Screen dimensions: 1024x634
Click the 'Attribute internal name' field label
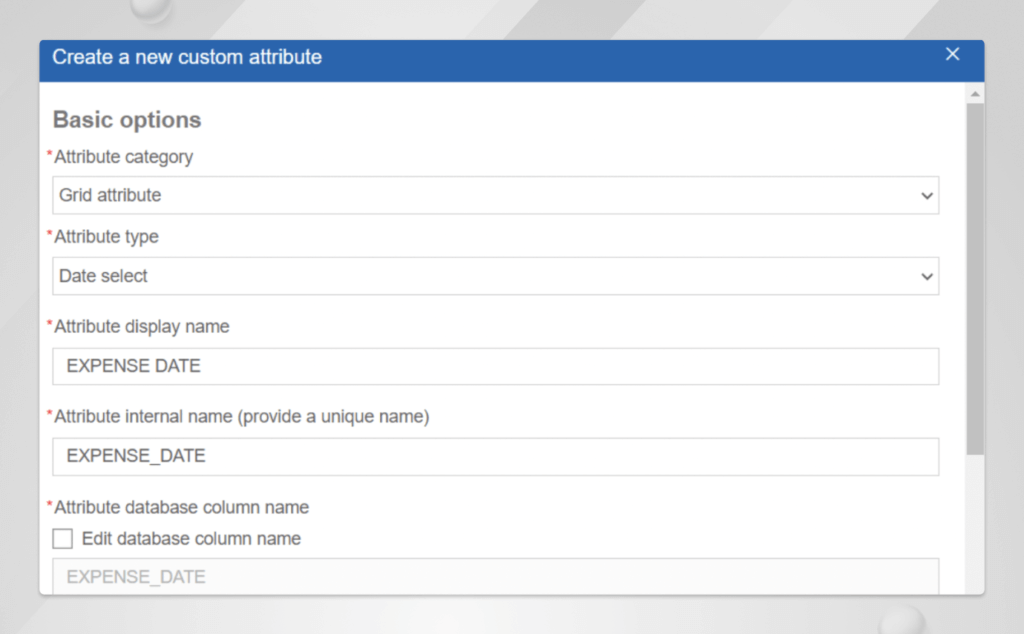[241, 417]
